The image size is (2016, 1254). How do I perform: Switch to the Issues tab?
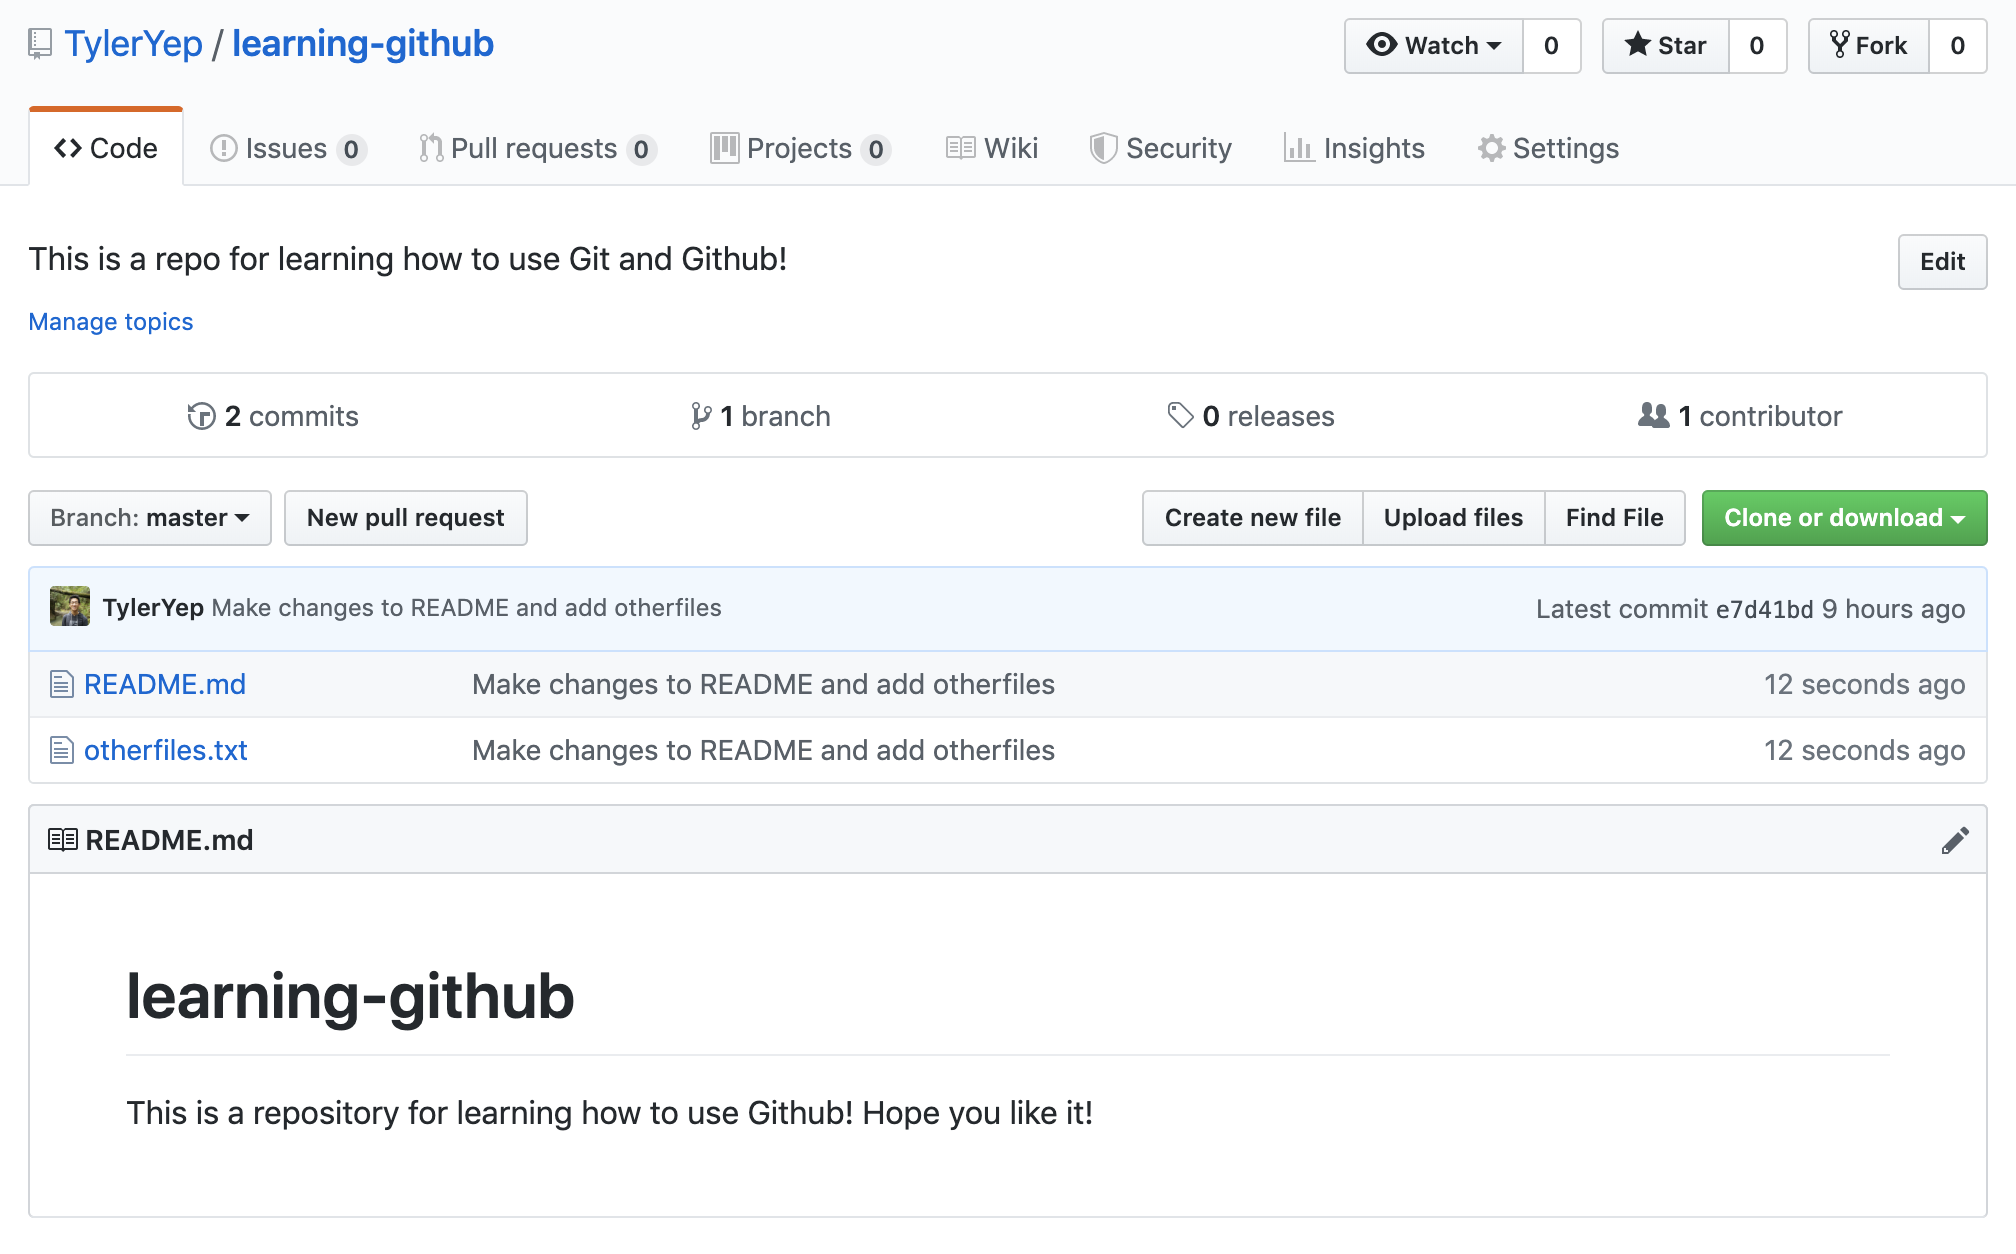287,149
